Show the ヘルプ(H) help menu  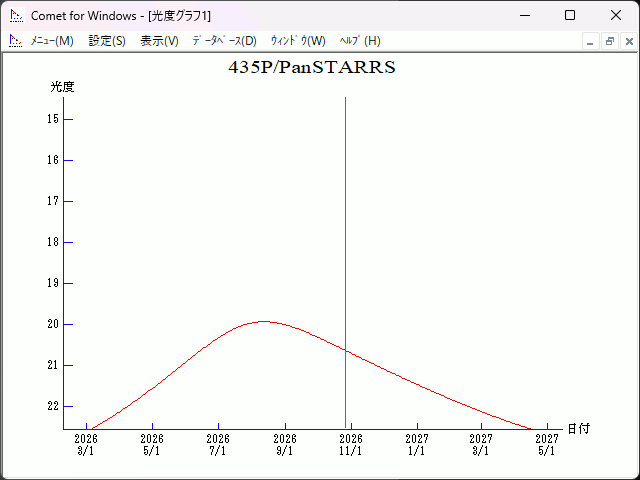(360, 41)
